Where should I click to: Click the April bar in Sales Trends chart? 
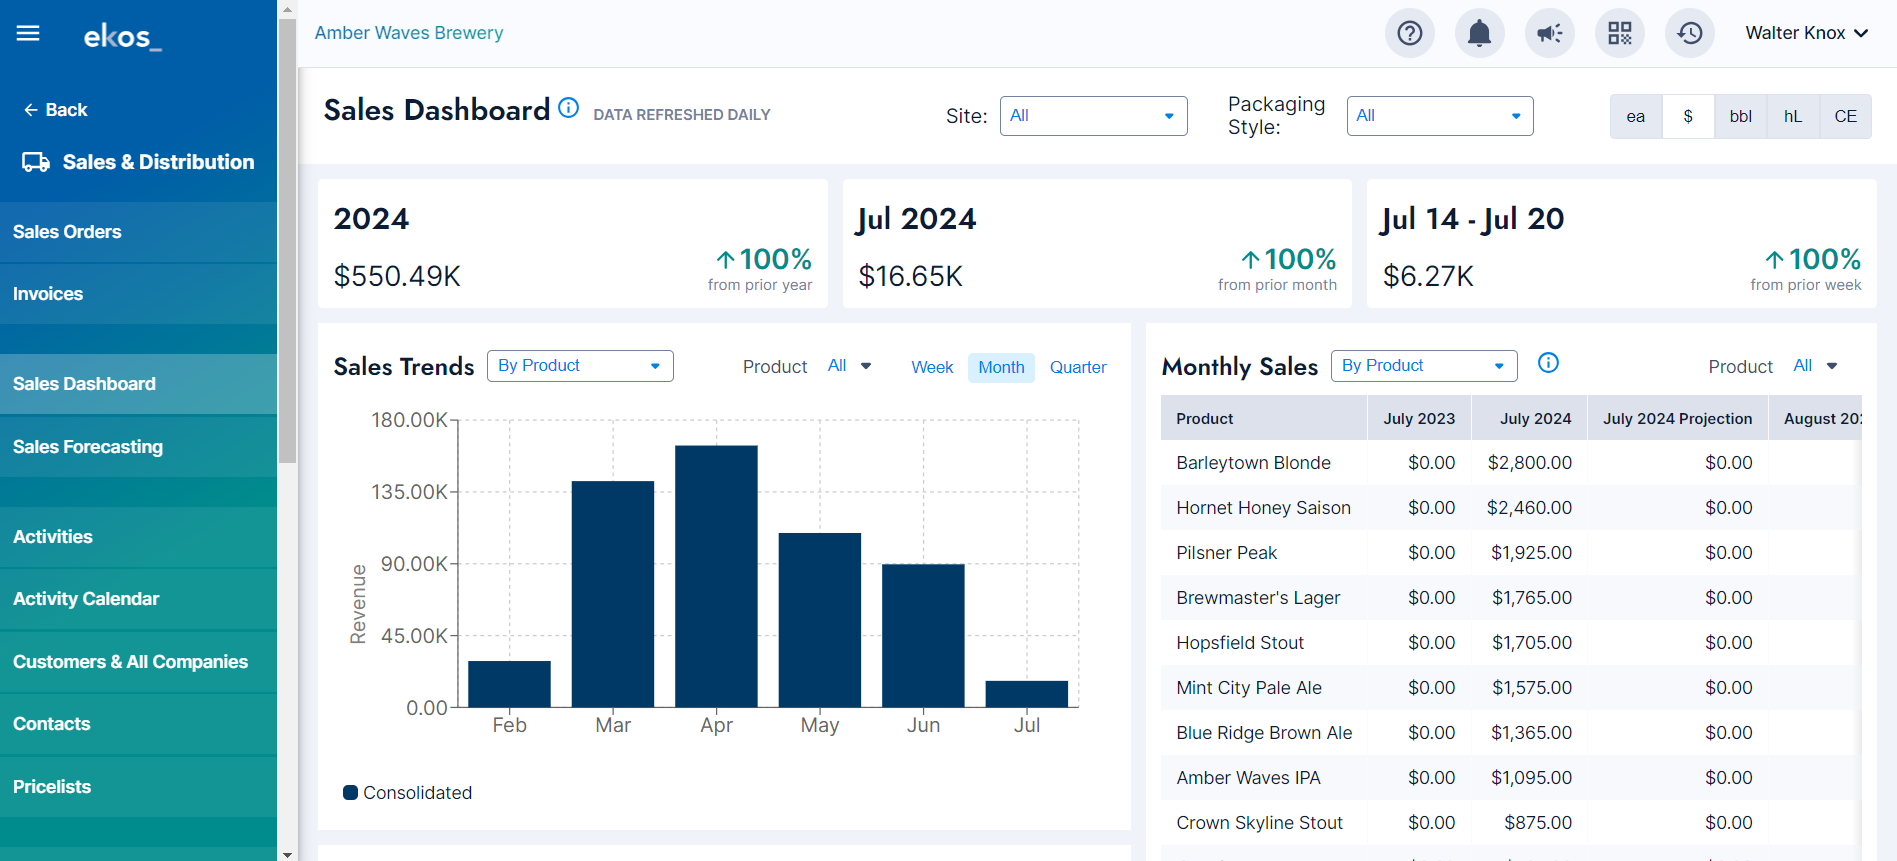point(716,576)
